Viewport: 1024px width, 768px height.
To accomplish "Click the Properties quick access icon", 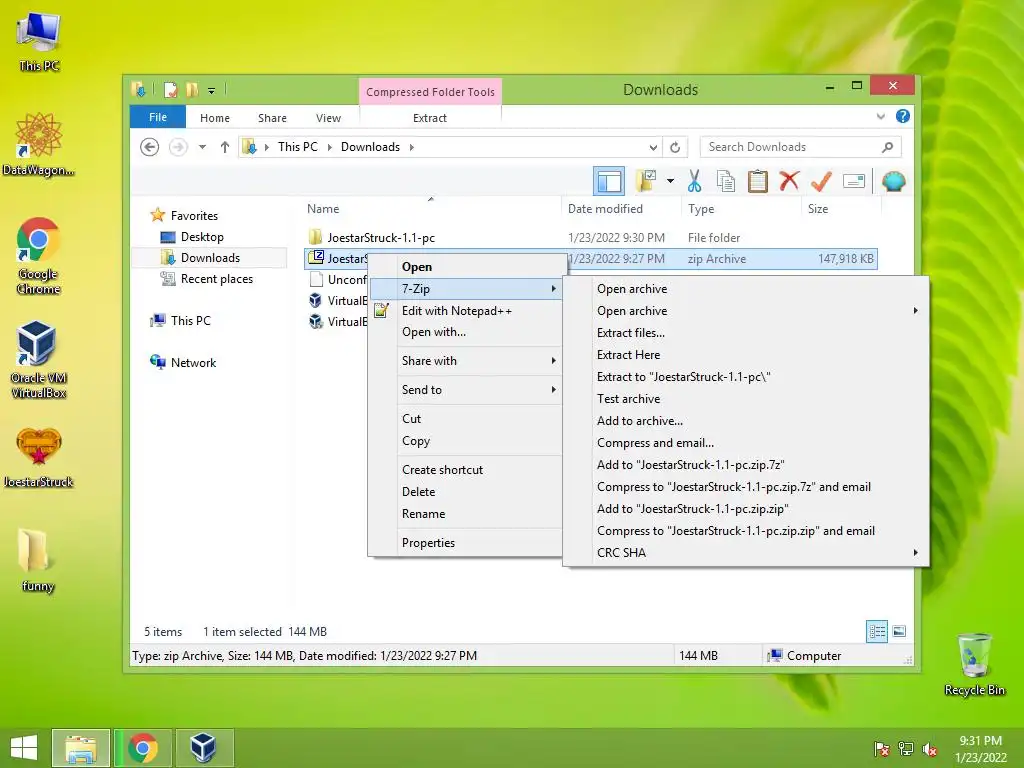I will (x=170, y=89).
